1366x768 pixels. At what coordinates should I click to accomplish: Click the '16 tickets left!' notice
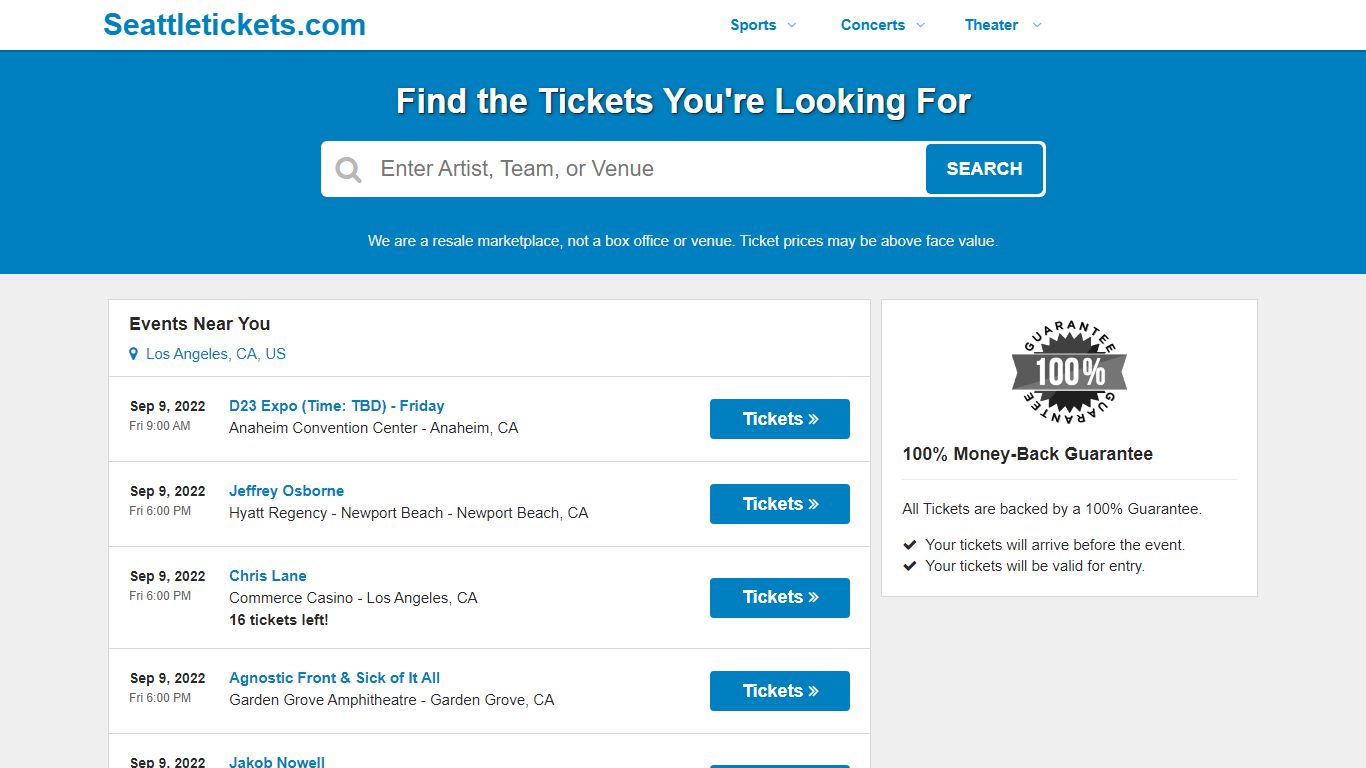tap(278, 620)
